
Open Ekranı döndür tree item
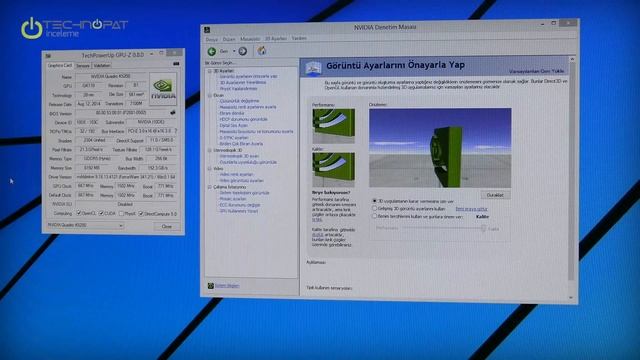click(232, 113)
